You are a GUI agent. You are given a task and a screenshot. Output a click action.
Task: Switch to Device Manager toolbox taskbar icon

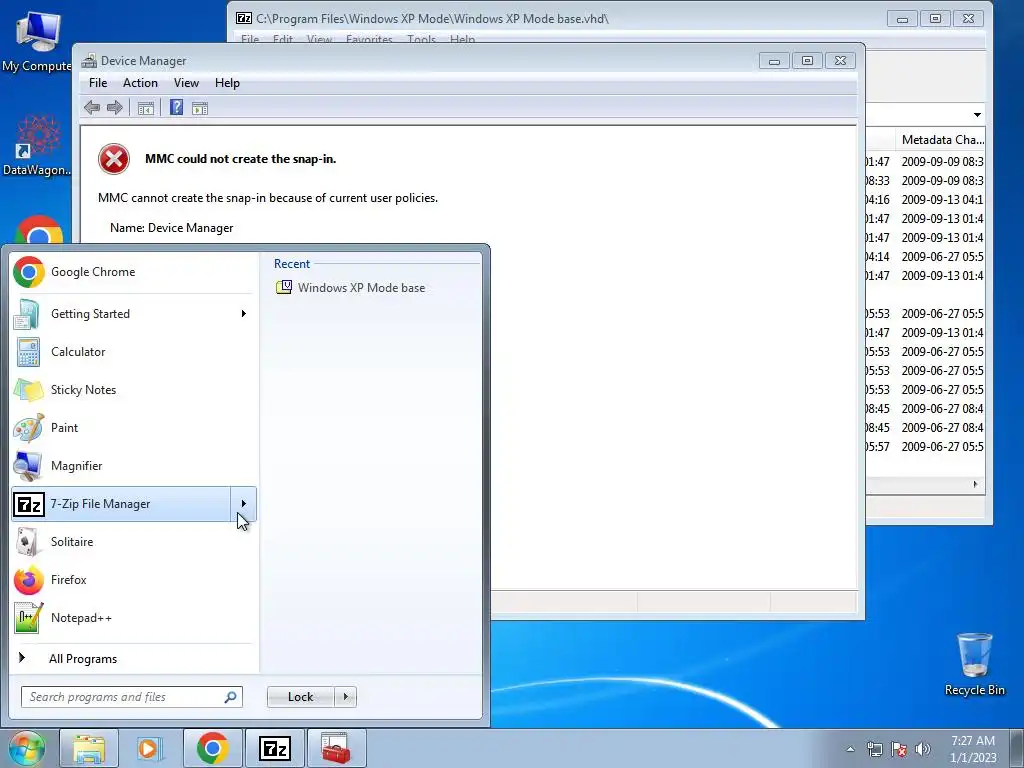point(336,748)
